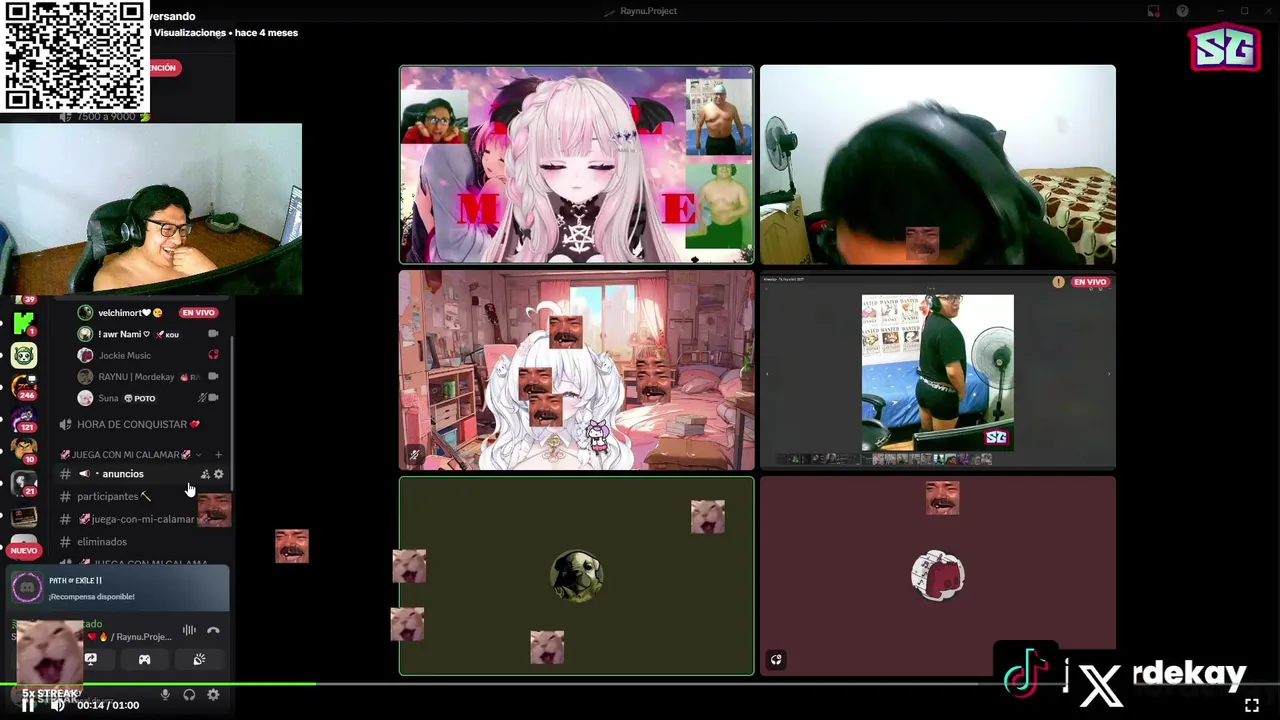Viewport: 1280px width, 720px height.
Task: Open Path of Exile reward notification
Action: point(119,588)
